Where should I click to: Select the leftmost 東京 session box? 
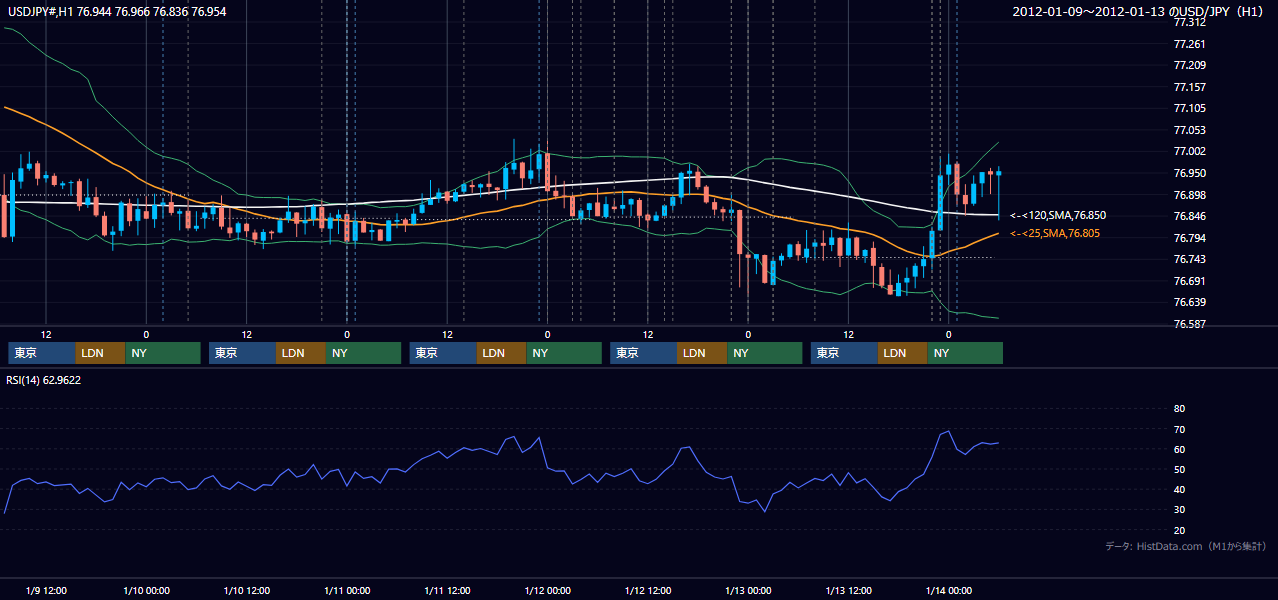42,353
